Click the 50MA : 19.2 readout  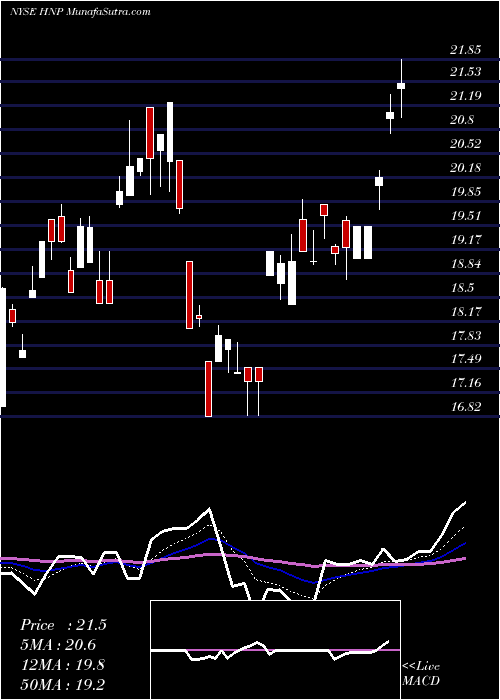click(62, 685)
